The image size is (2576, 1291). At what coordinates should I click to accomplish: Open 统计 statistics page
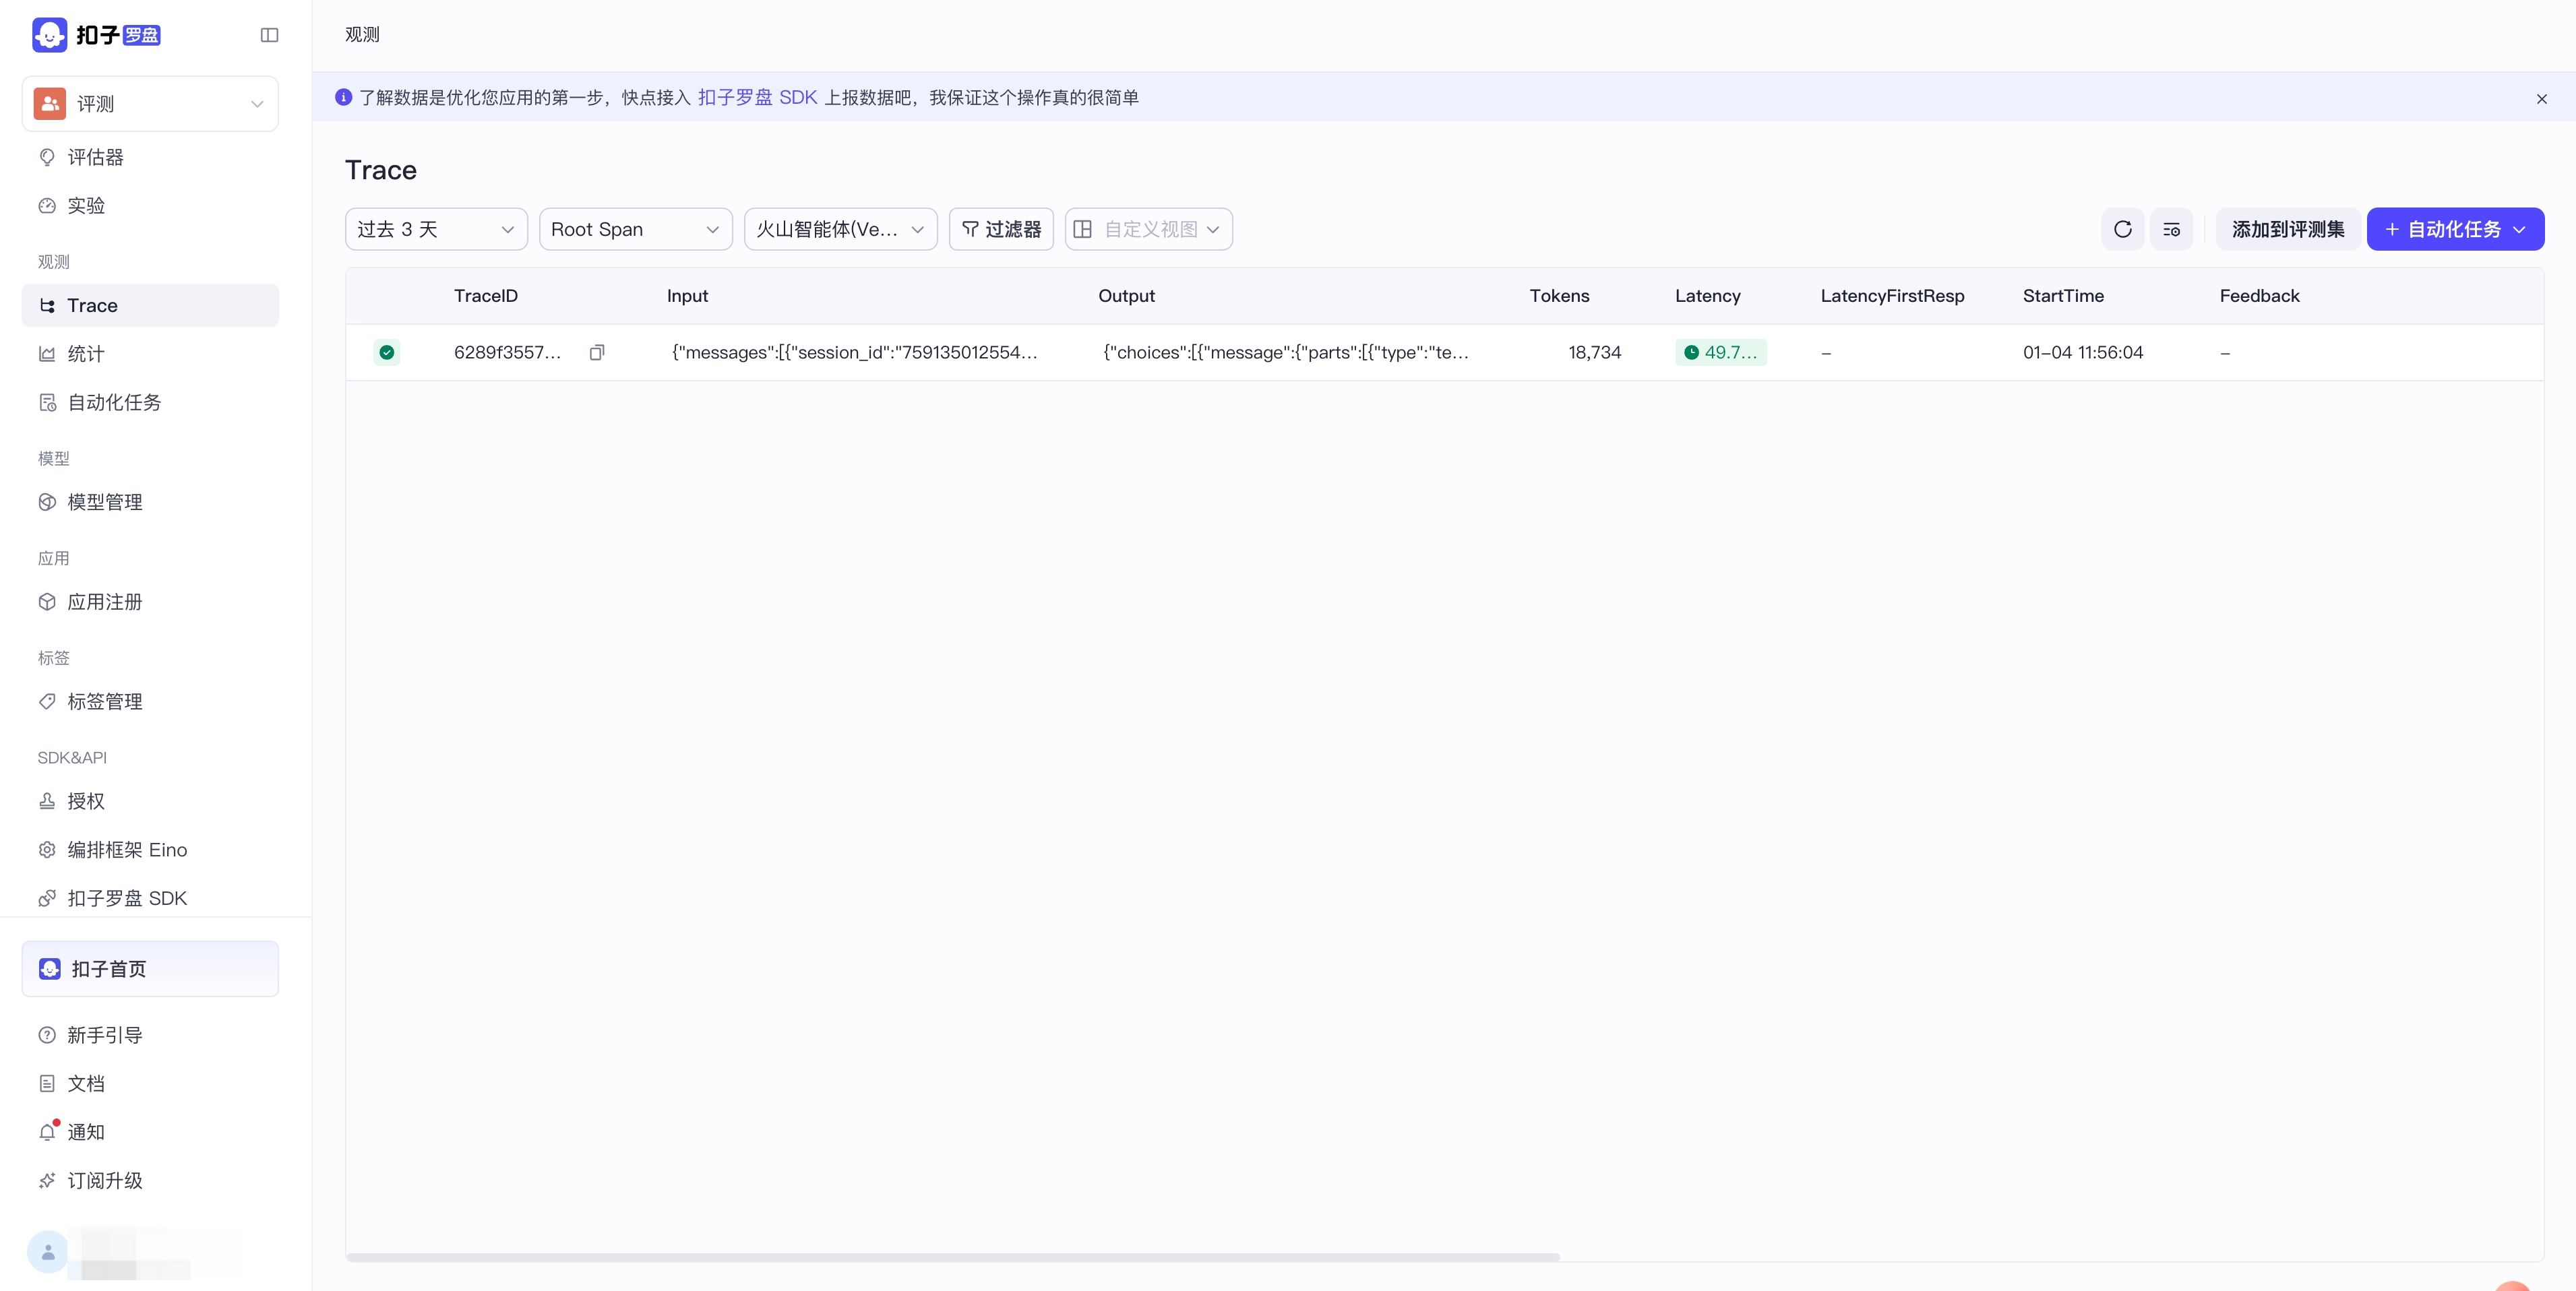(150, 354)
